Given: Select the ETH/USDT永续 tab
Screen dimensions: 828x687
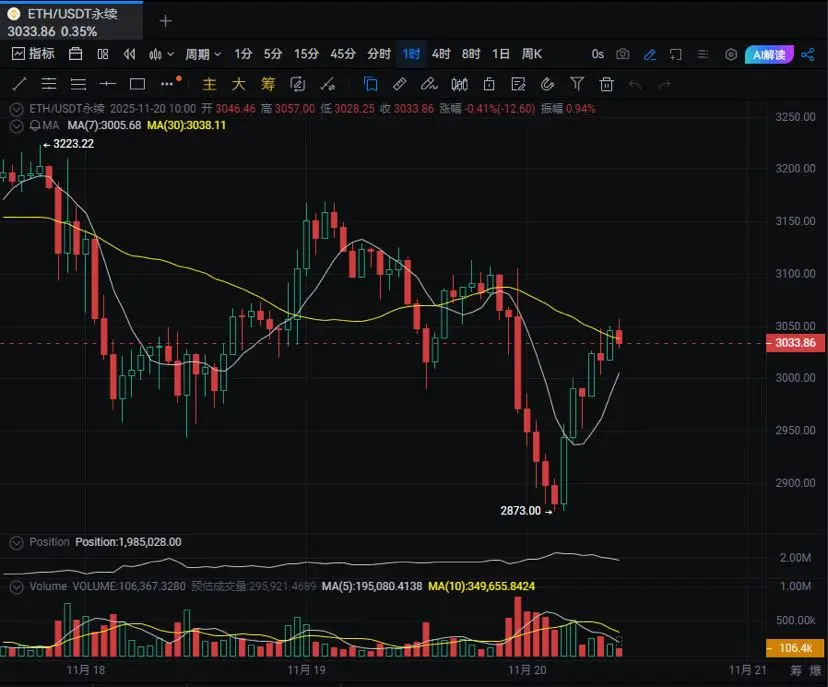Looking at the screenshot, I should (x=71, y=21).
